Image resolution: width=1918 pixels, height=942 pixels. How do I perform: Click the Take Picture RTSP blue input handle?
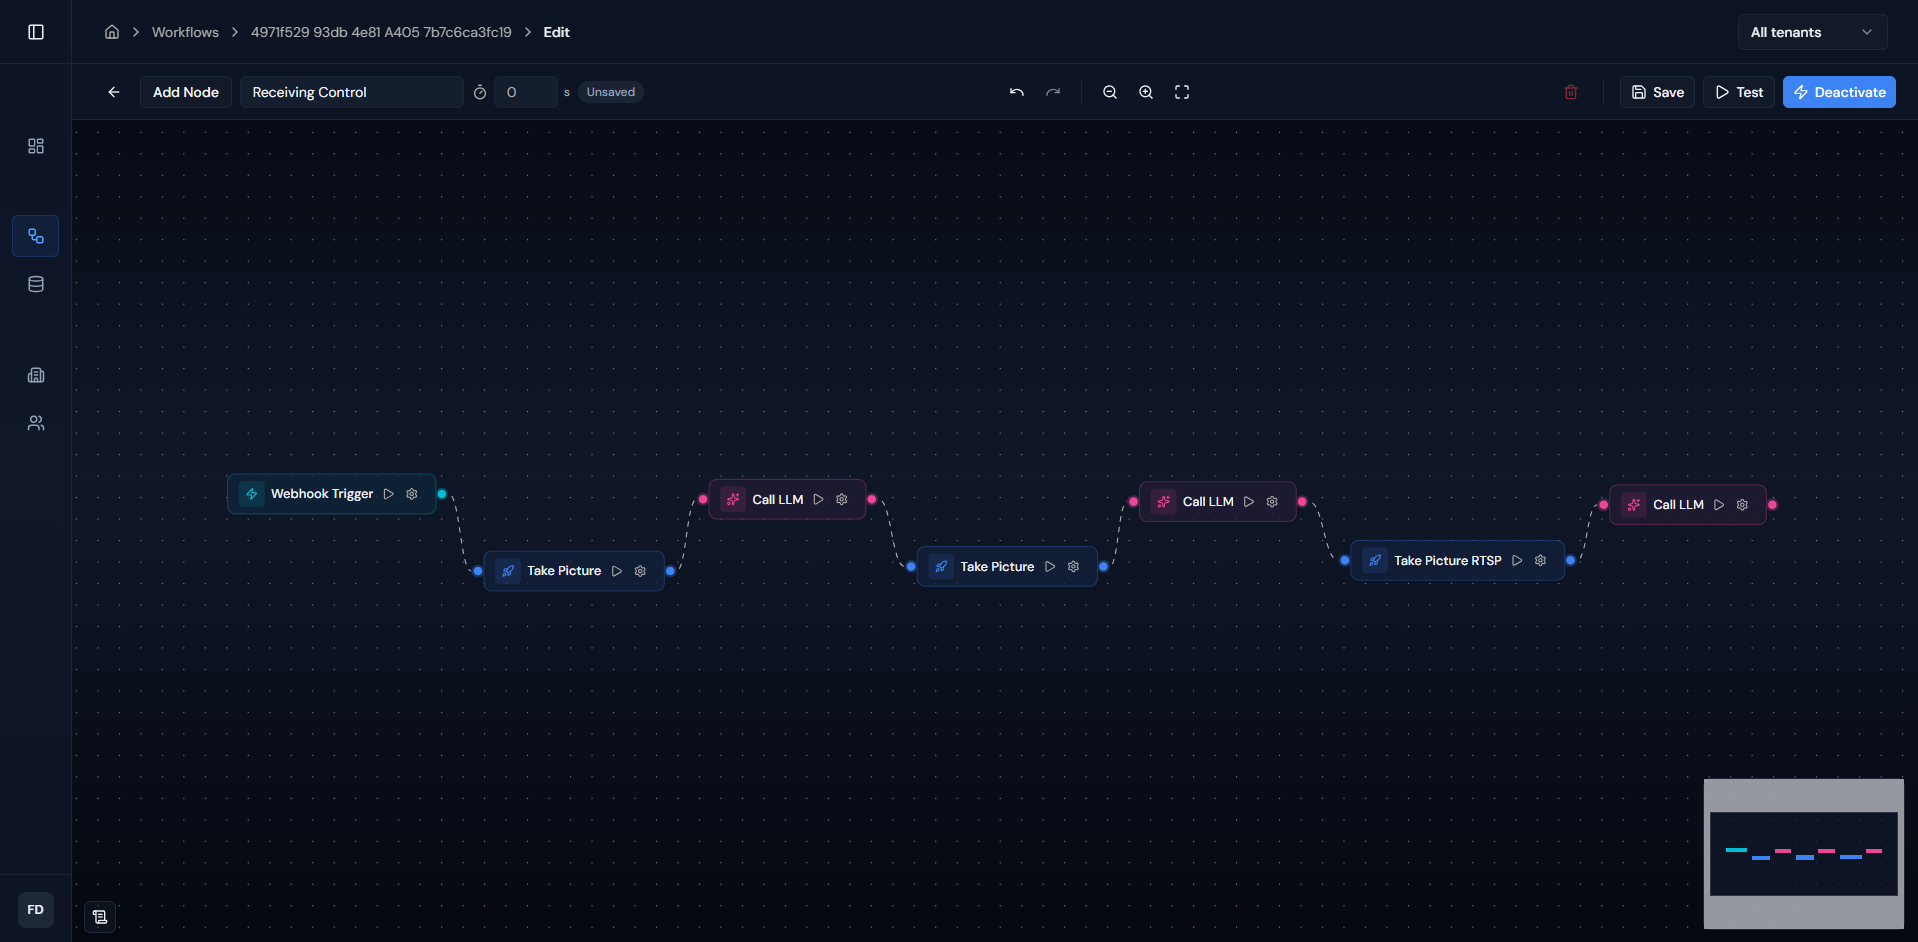[x=1345, y=561]
